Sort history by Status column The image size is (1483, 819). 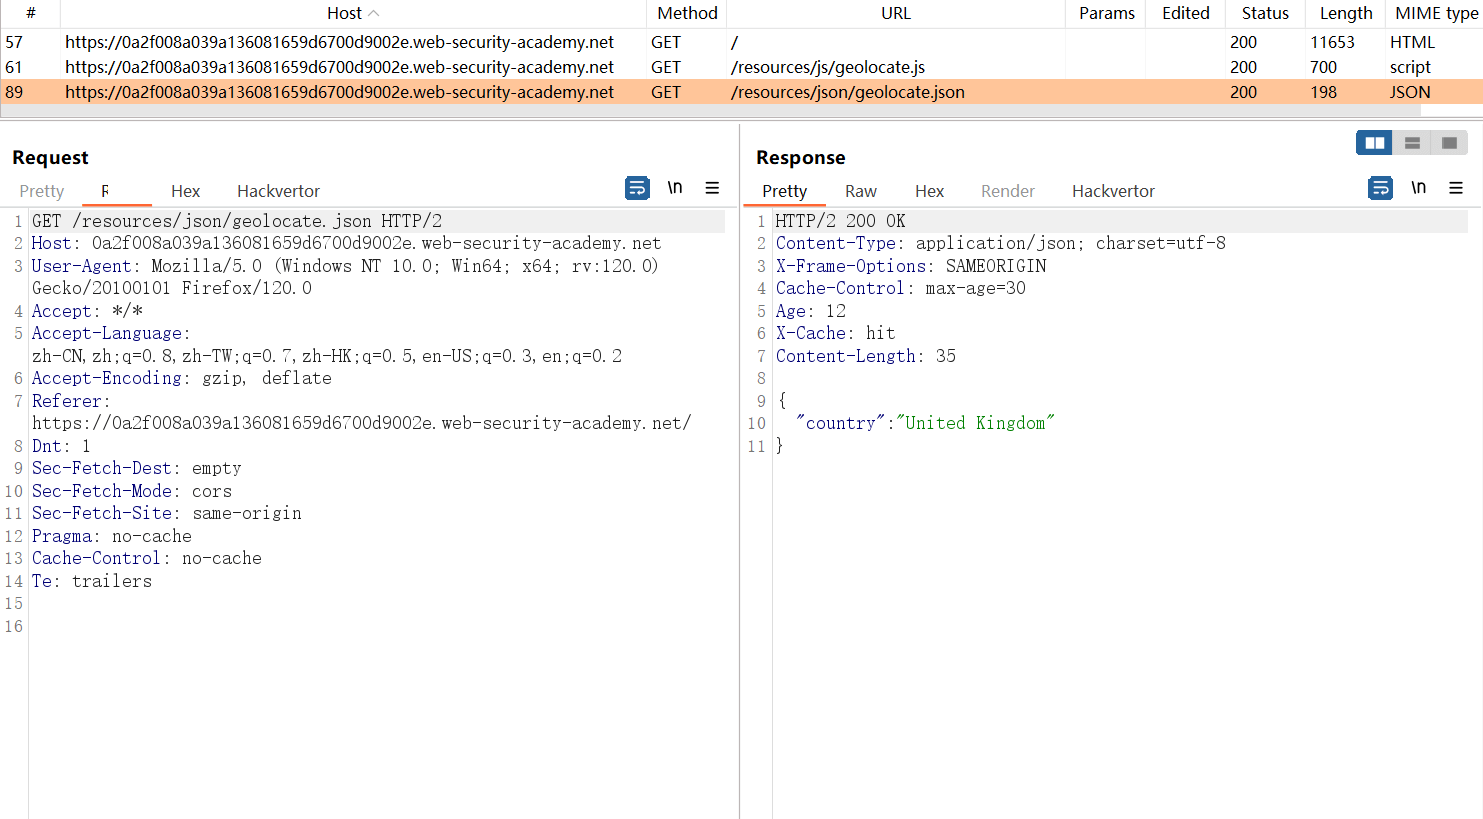1265,13
